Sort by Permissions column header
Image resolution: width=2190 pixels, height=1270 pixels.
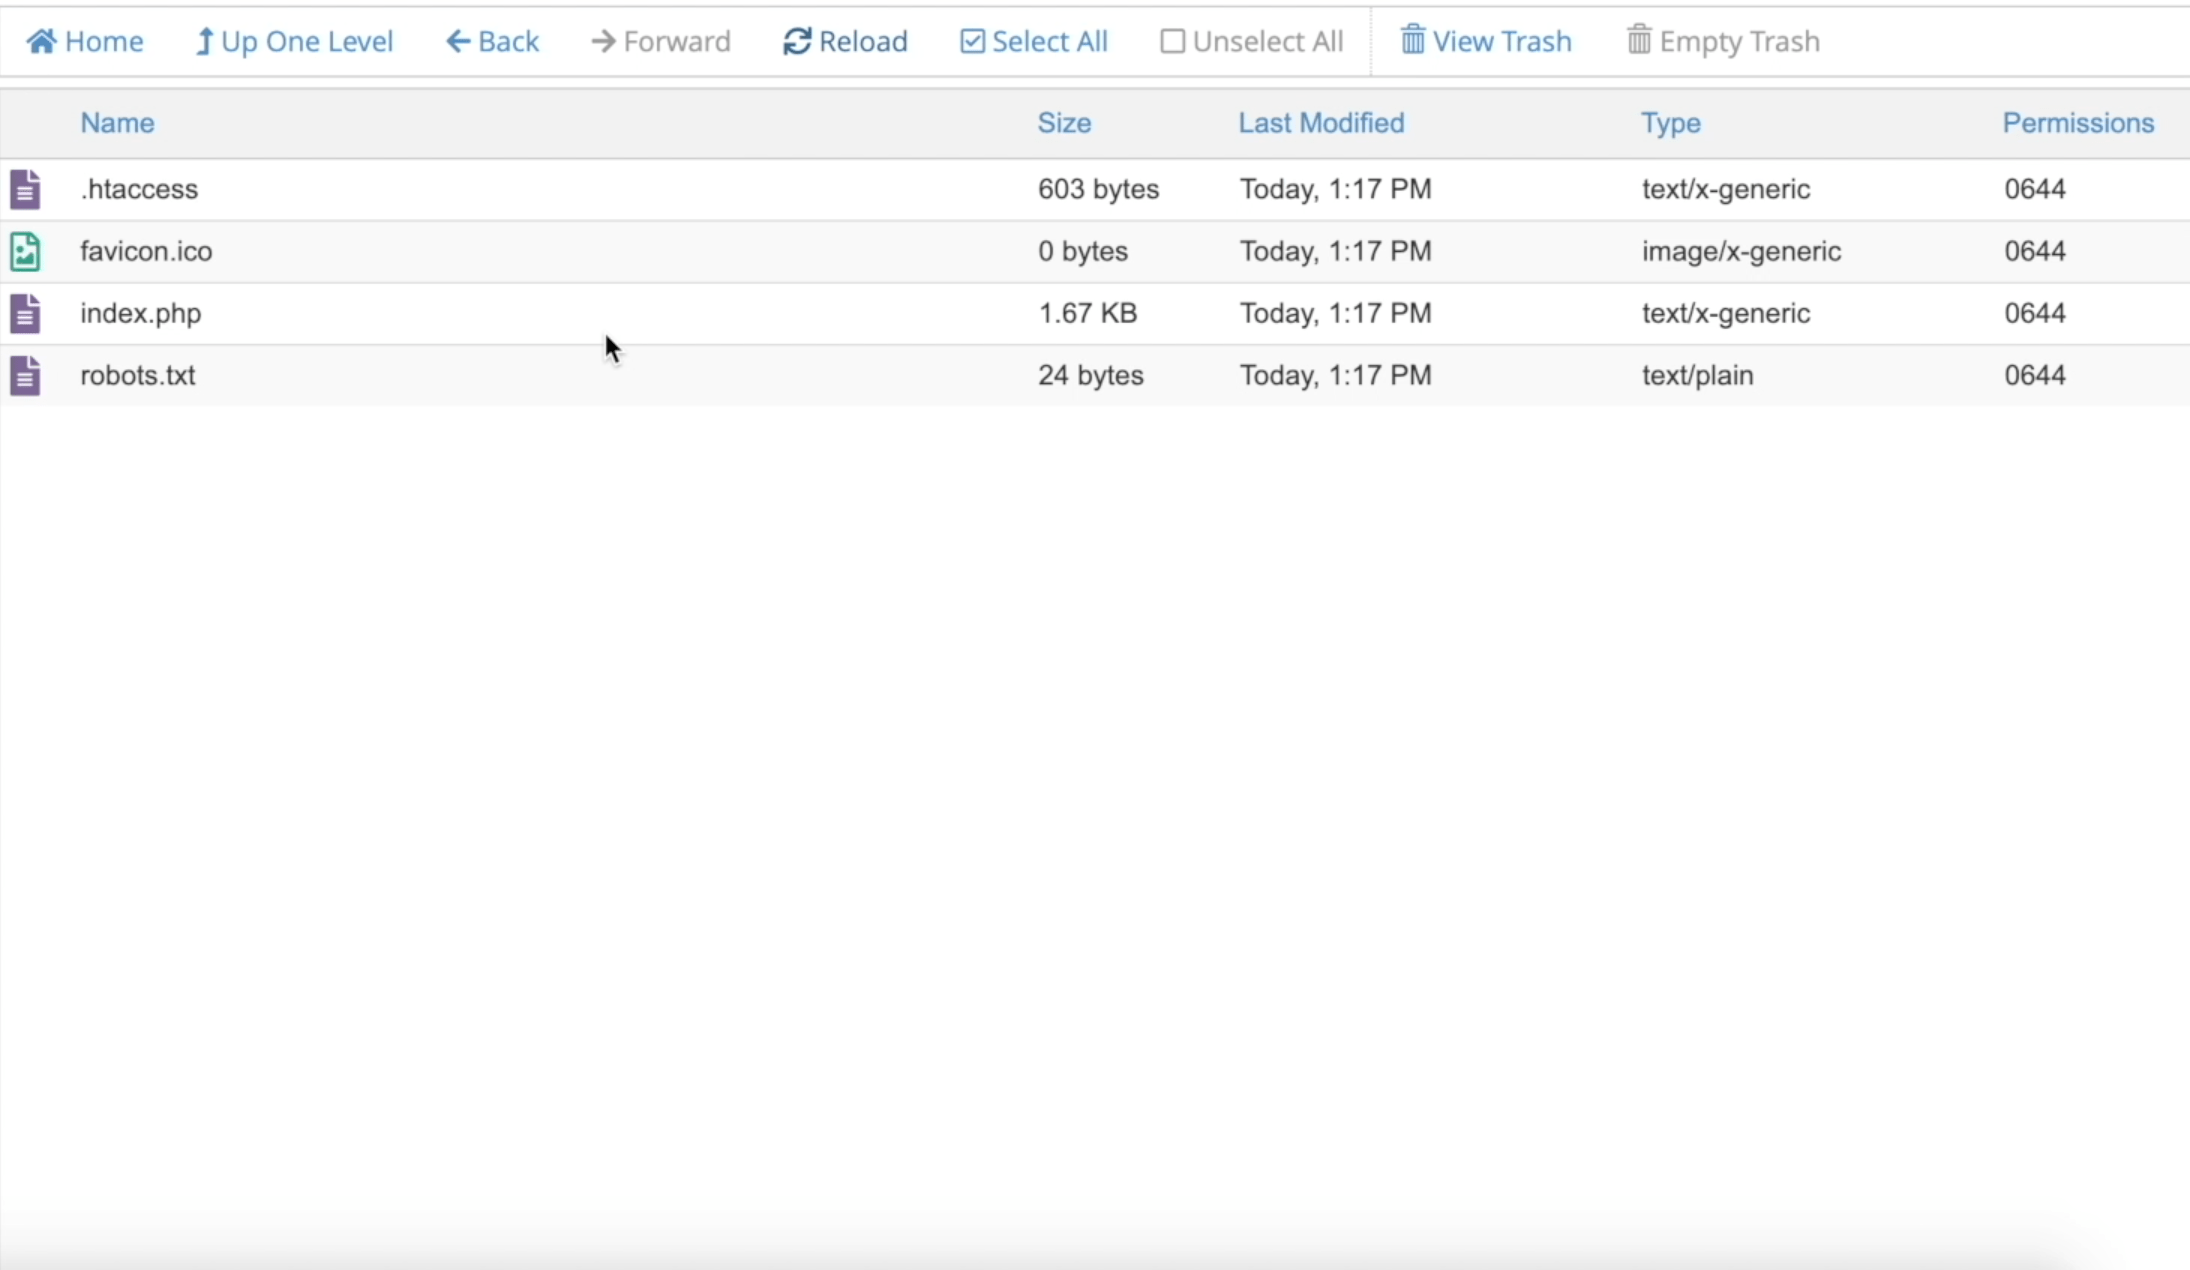tap(2078, 123)
